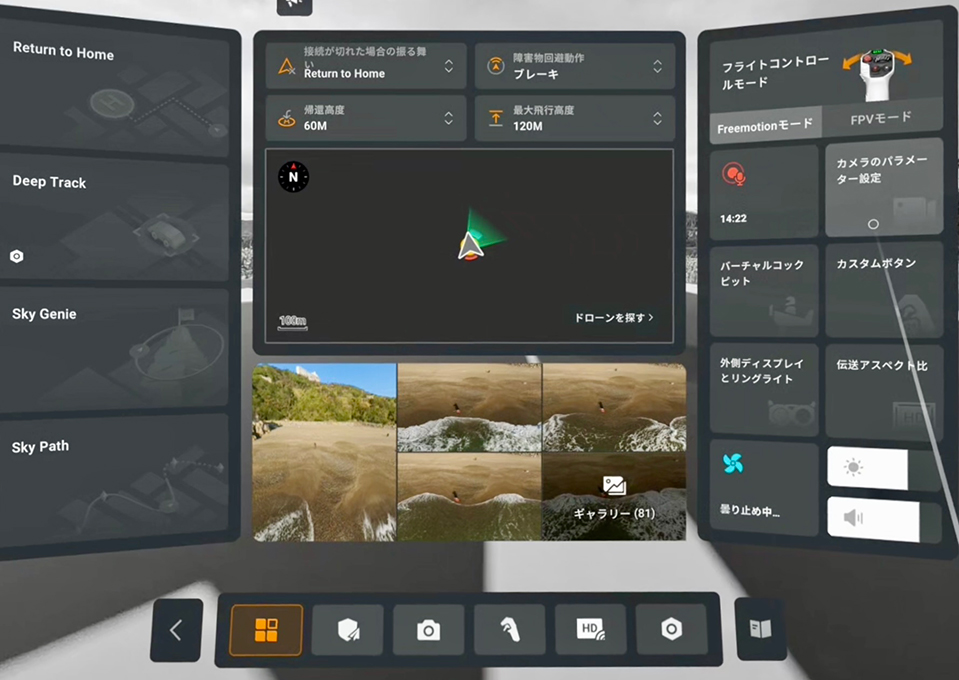Expand the 帰還高度 60M dropdown
The height and width of the screenshot is (680, 959).
pyautogui.click(x=365, y=118)
